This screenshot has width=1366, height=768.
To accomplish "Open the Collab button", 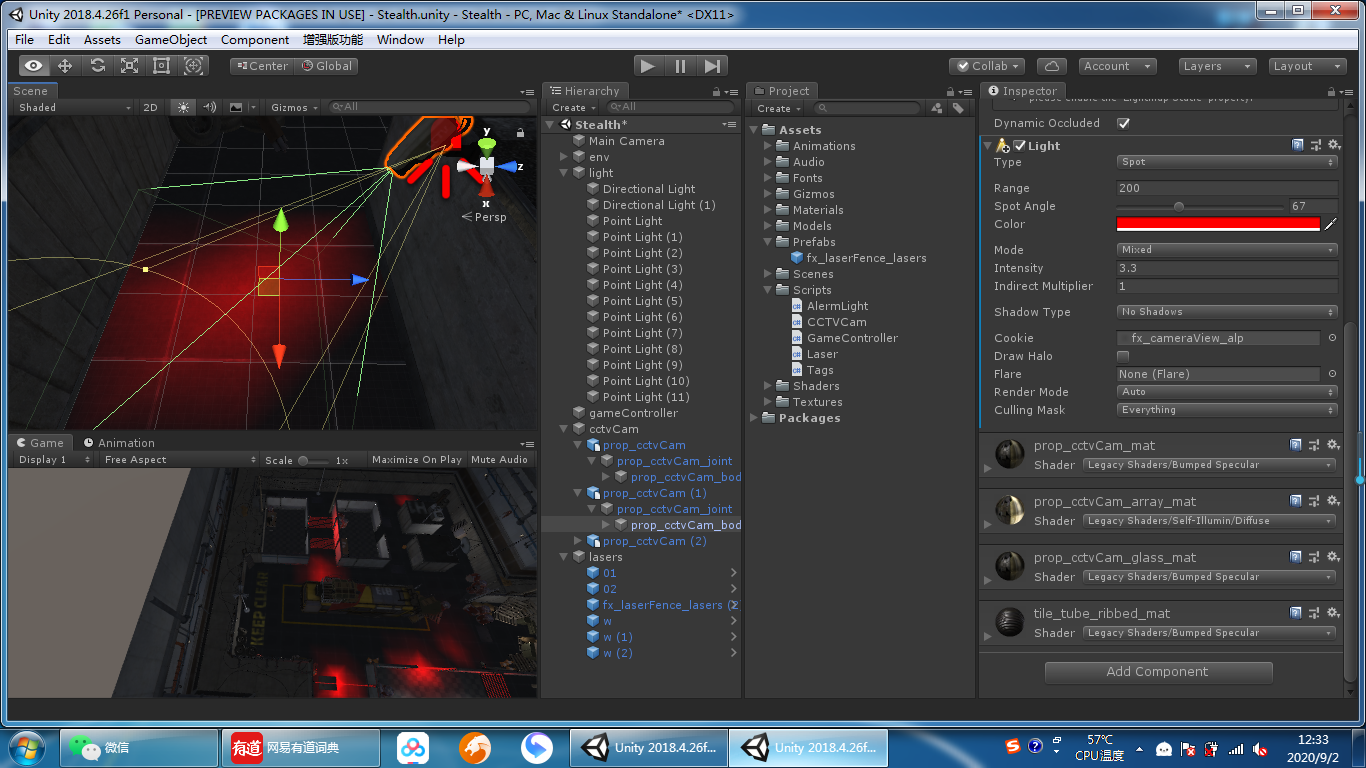I will [987, 66].
